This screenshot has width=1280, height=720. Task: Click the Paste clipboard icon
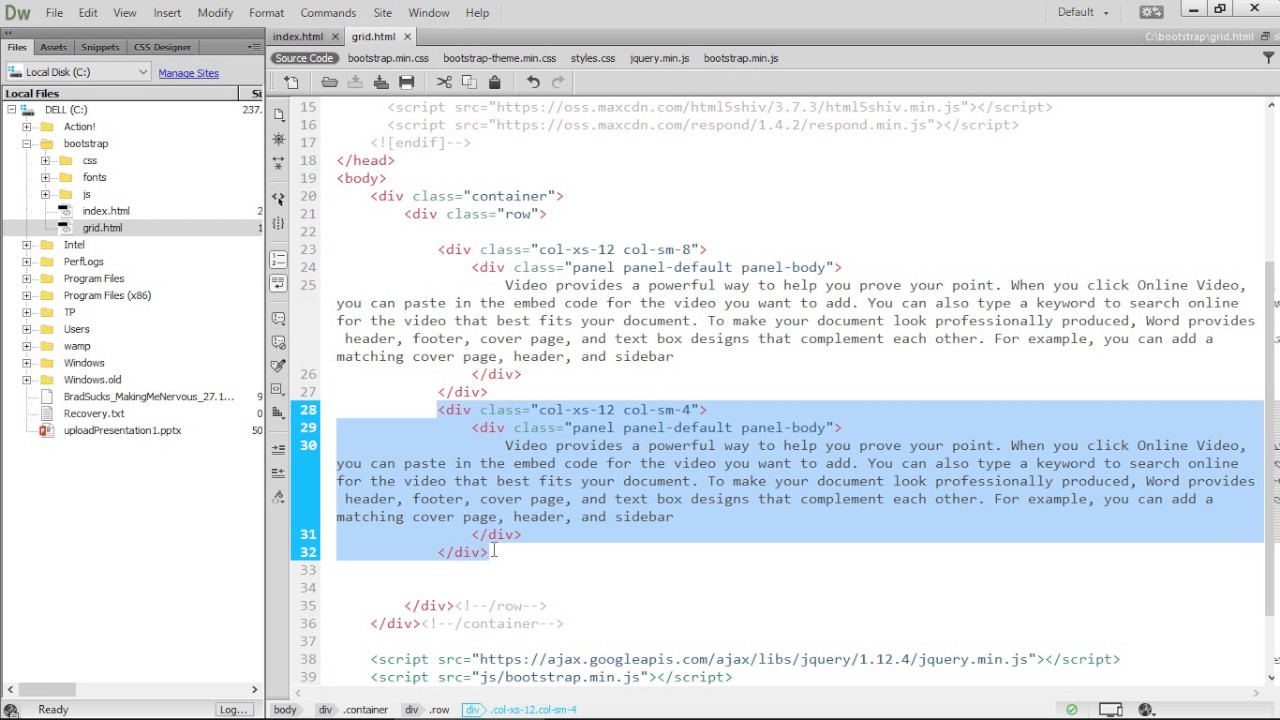[494, 82]
